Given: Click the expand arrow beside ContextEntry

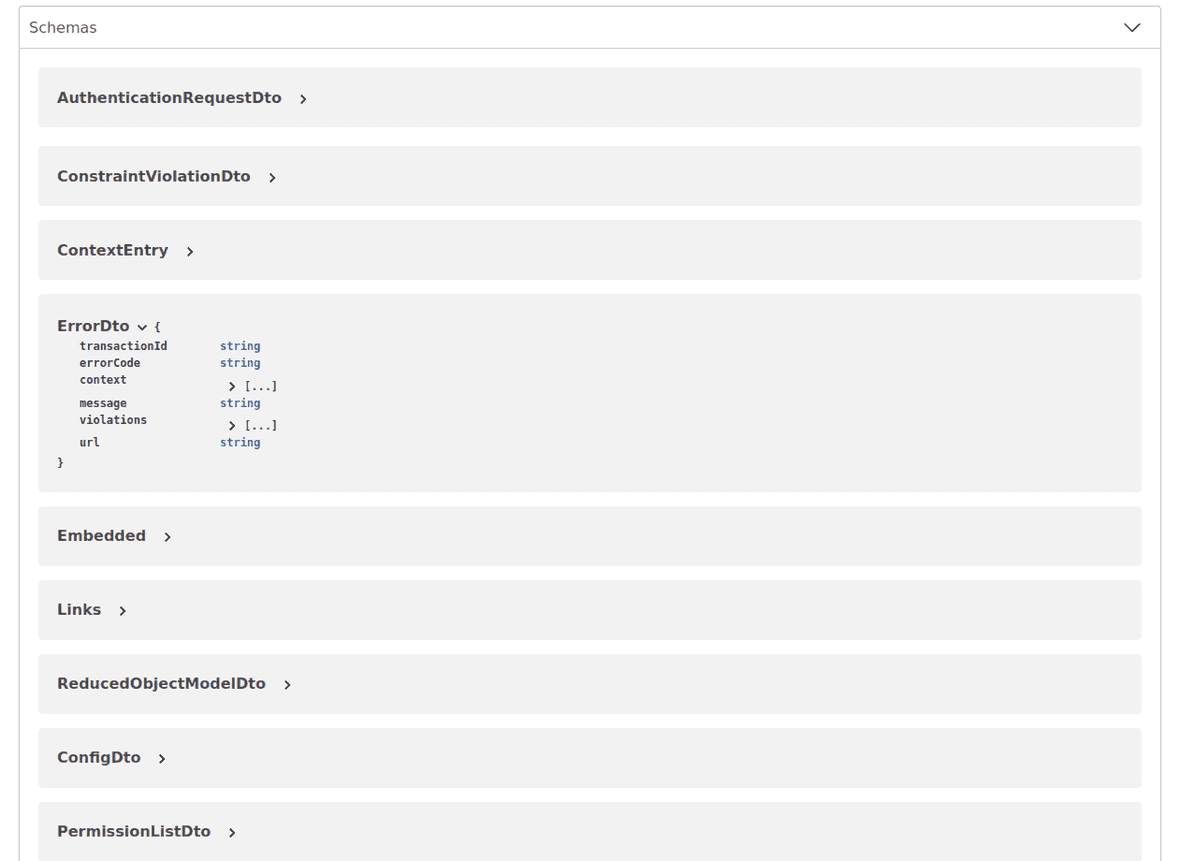Looking at the screenshot, I should tap(190, 250).
